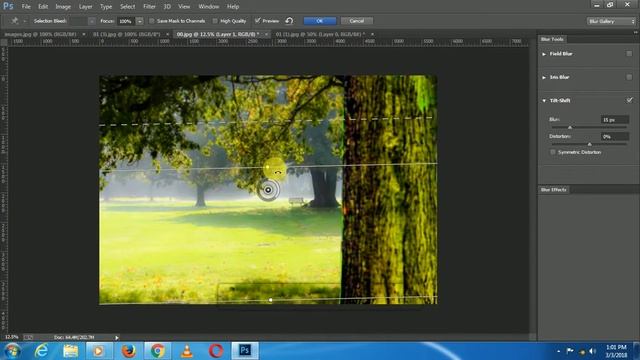This screenshot has height=360, width=640.
Task: Enable Save Mask to Channels checkbox
Action: pos(152,21)
